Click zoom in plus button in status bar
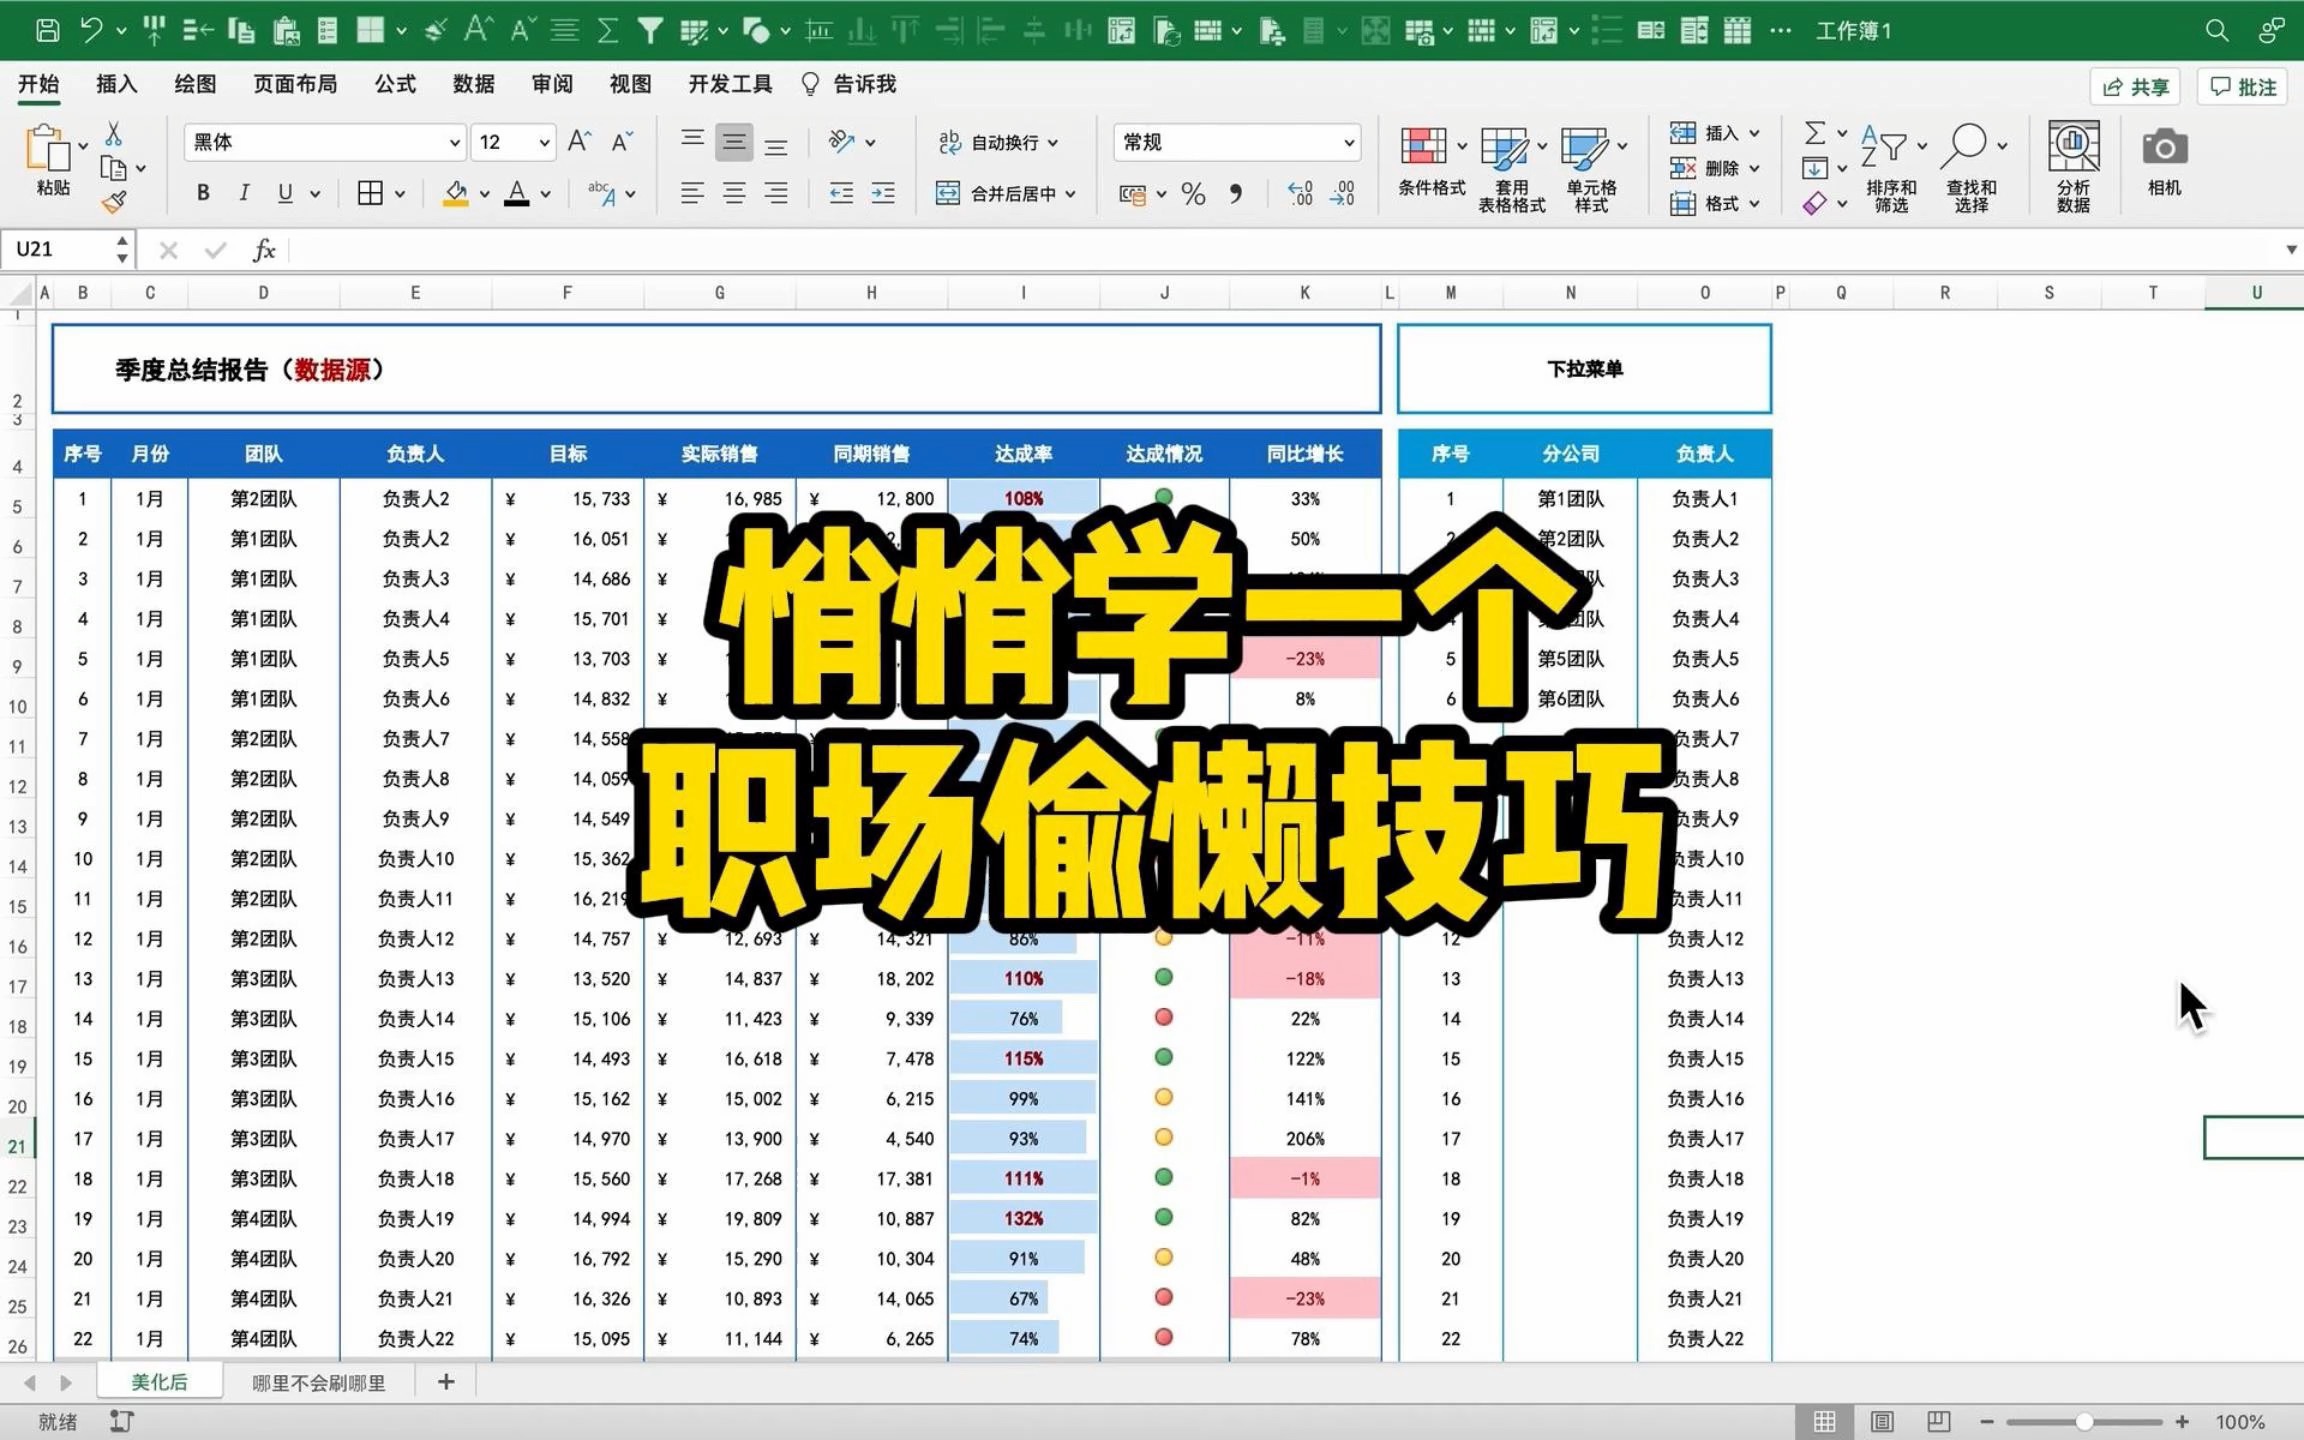The width and height of the screenshot is (2304, 1440). click(2182, 1421)
